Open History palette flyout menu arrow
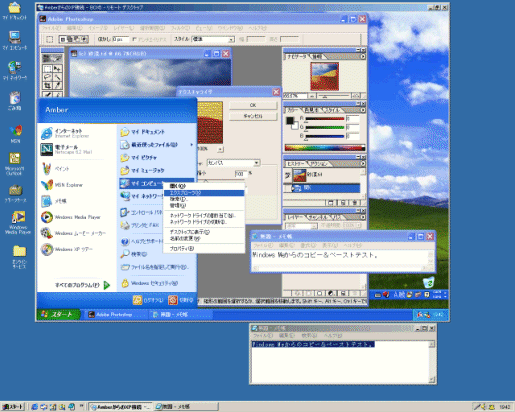The image size is (515, 412). click(x=363, y=164)
